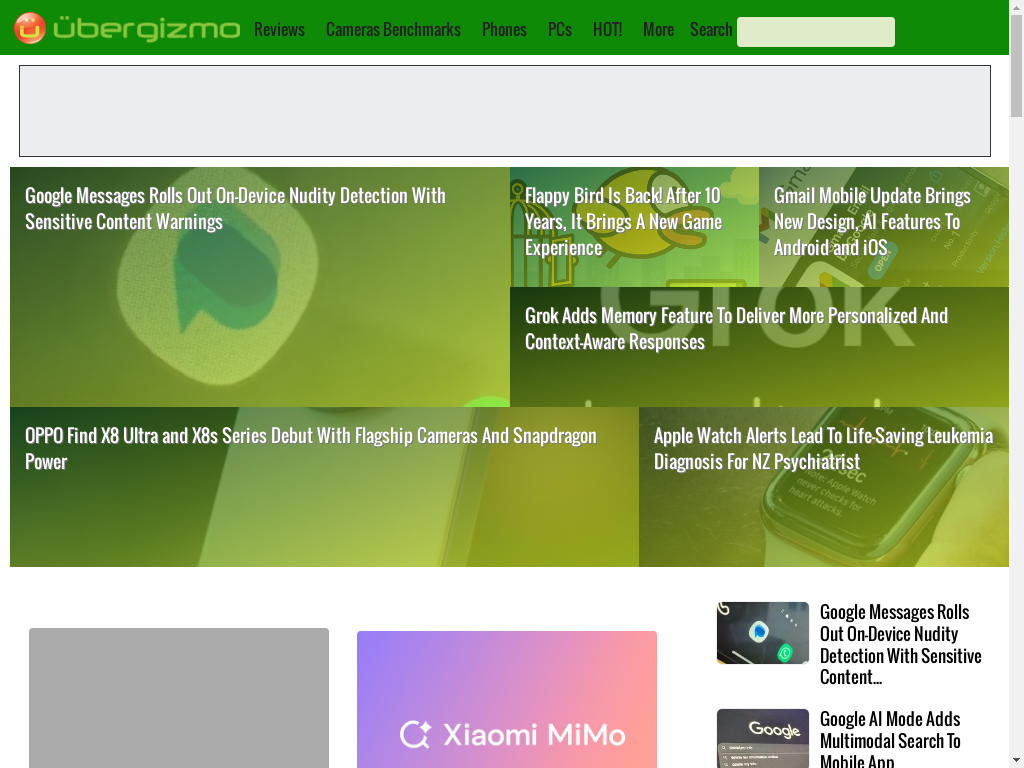Click the Xiaomi MiMo article card image
This screenshot has width=1024, height=768.
[507, 699]
